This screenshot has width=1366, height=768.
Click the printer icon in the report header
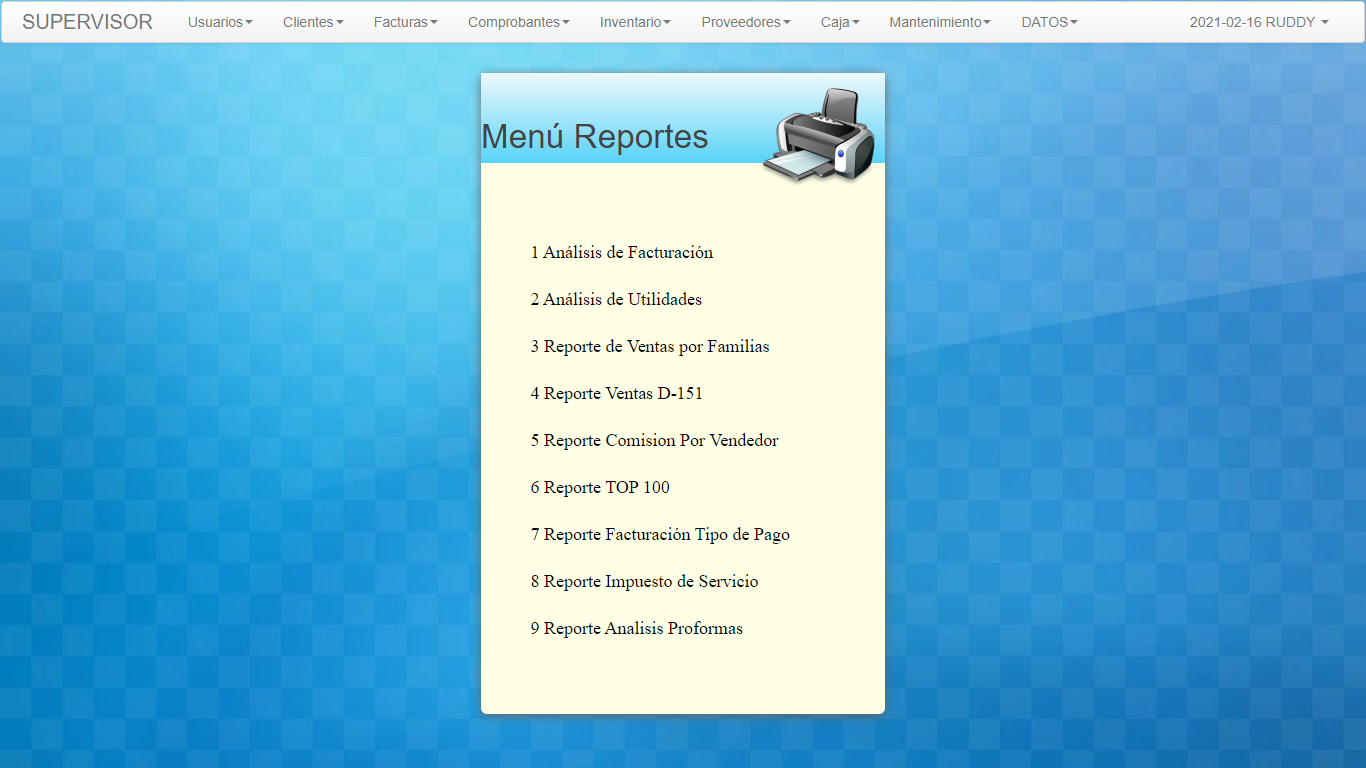pos(819,136)
